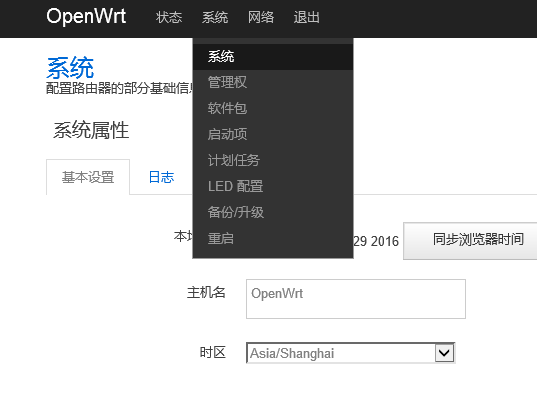
Task: Choose 管理权 from the dropdown
Action: (x=273, y=82)
